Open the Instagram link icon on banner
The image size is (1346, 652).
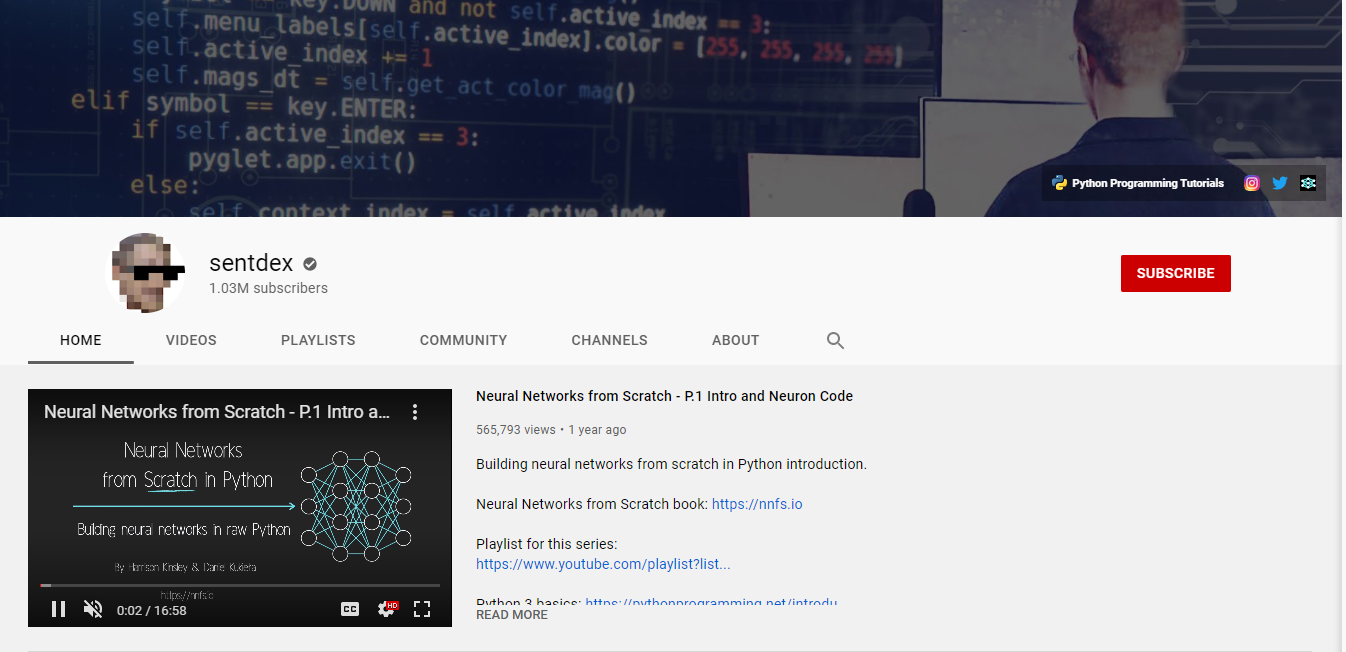point(1251,183)
